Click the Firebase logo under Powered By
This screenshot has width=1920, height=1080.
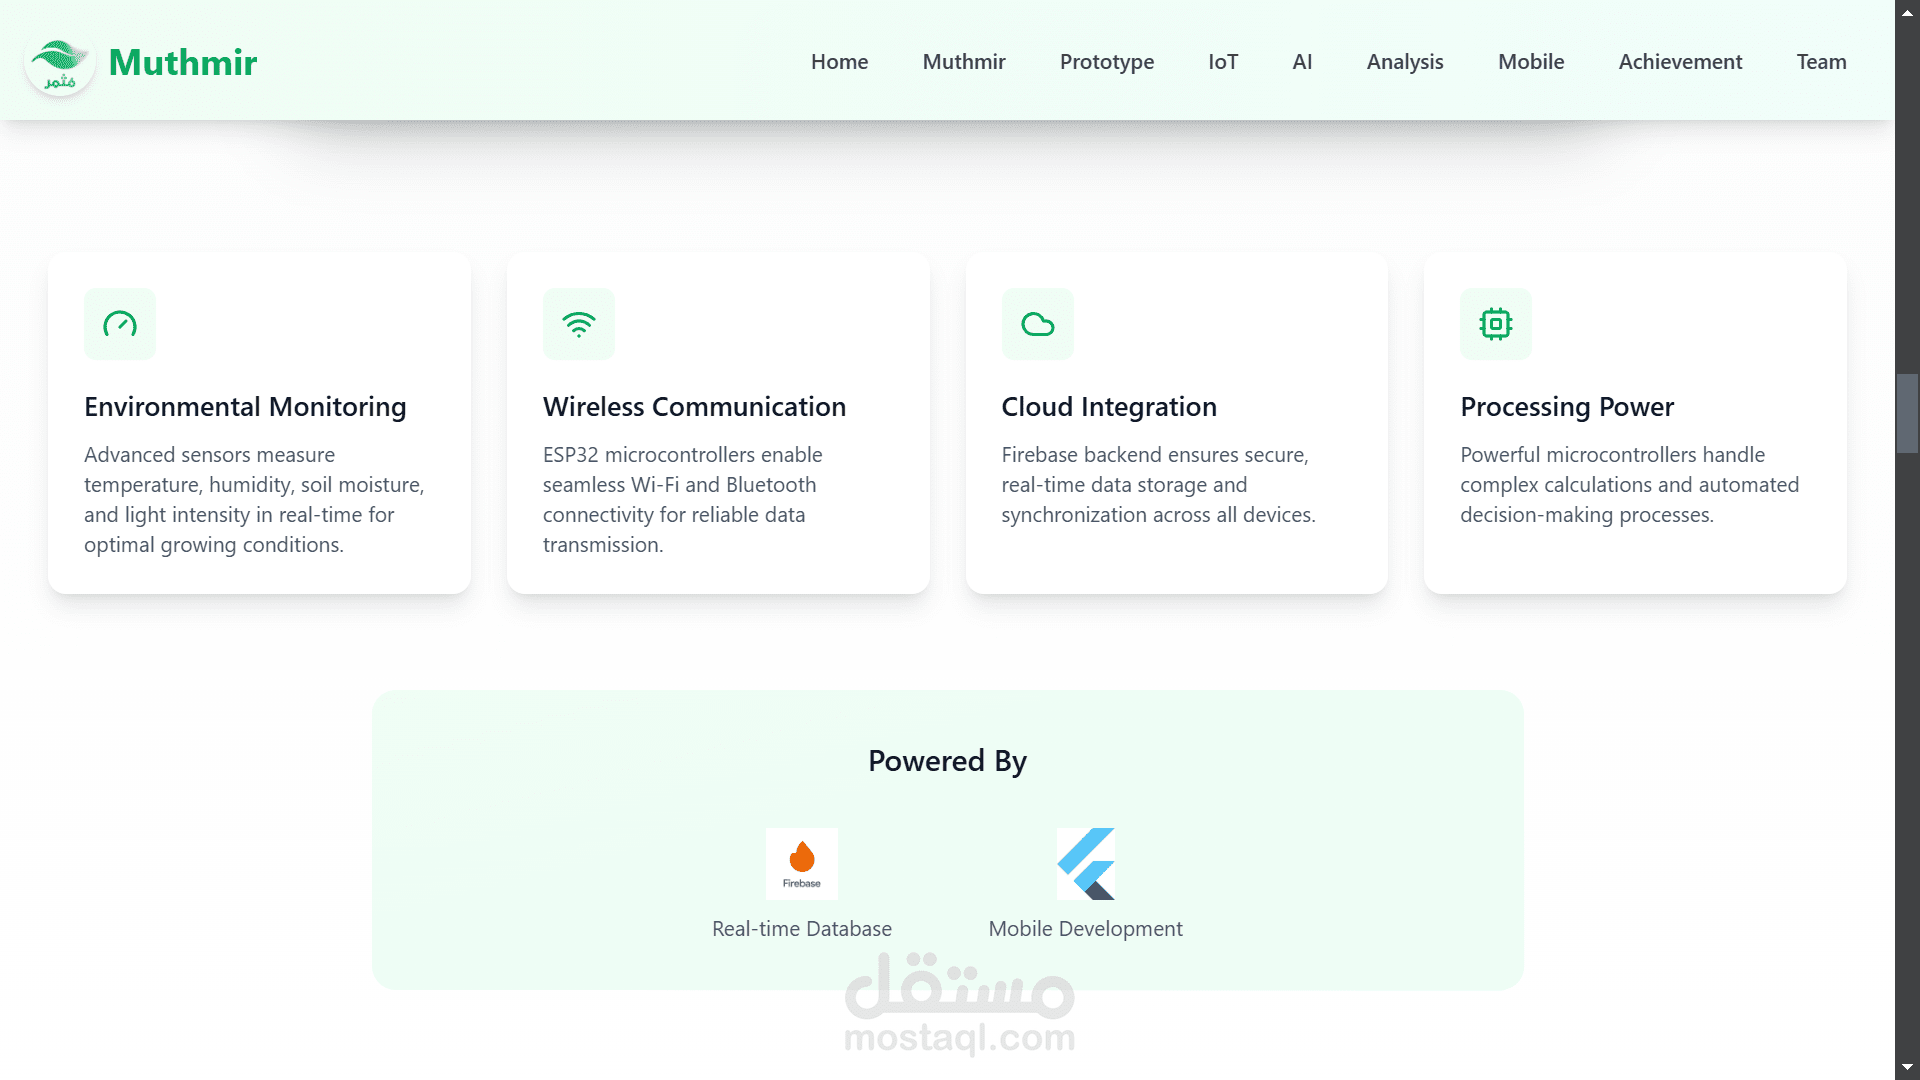click(801, 863)
